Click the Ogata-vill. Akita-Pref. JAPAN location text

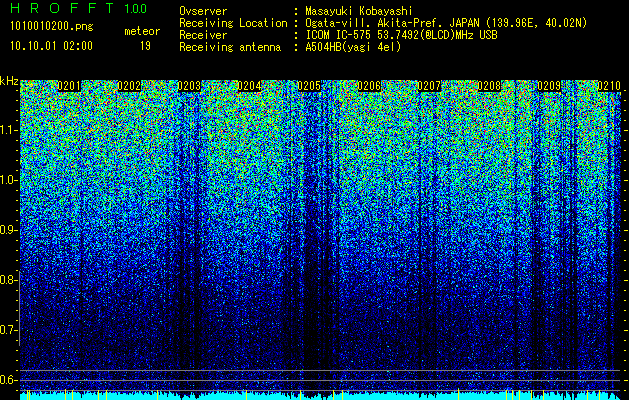coord(446,23)
